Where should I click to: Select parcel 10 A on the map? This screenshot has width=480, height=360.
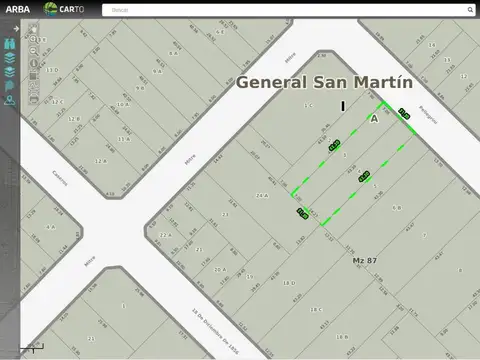click(x=123, y=104)
